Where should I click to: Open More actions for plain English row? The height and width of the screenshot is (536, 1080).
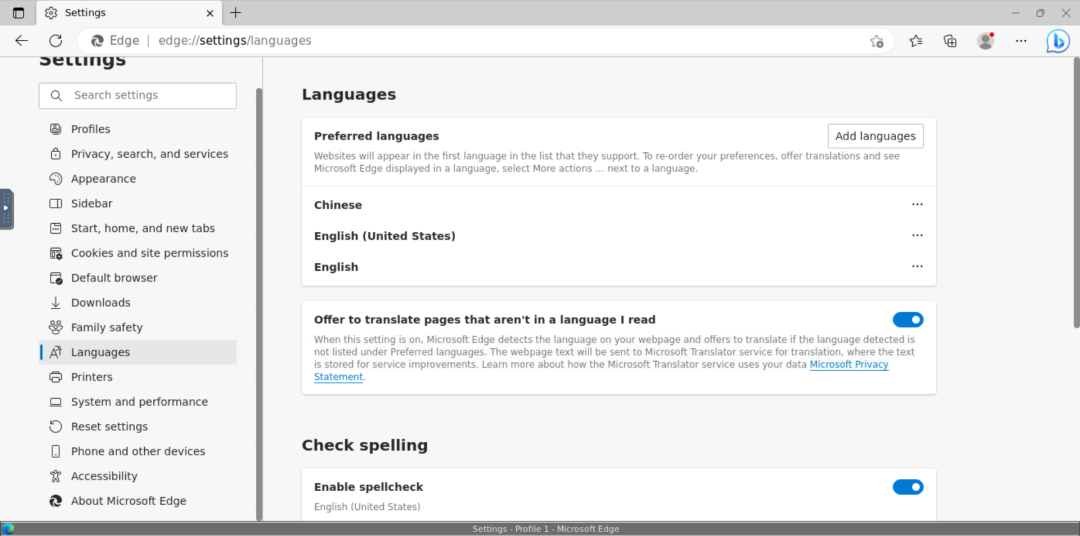point(917,267)
